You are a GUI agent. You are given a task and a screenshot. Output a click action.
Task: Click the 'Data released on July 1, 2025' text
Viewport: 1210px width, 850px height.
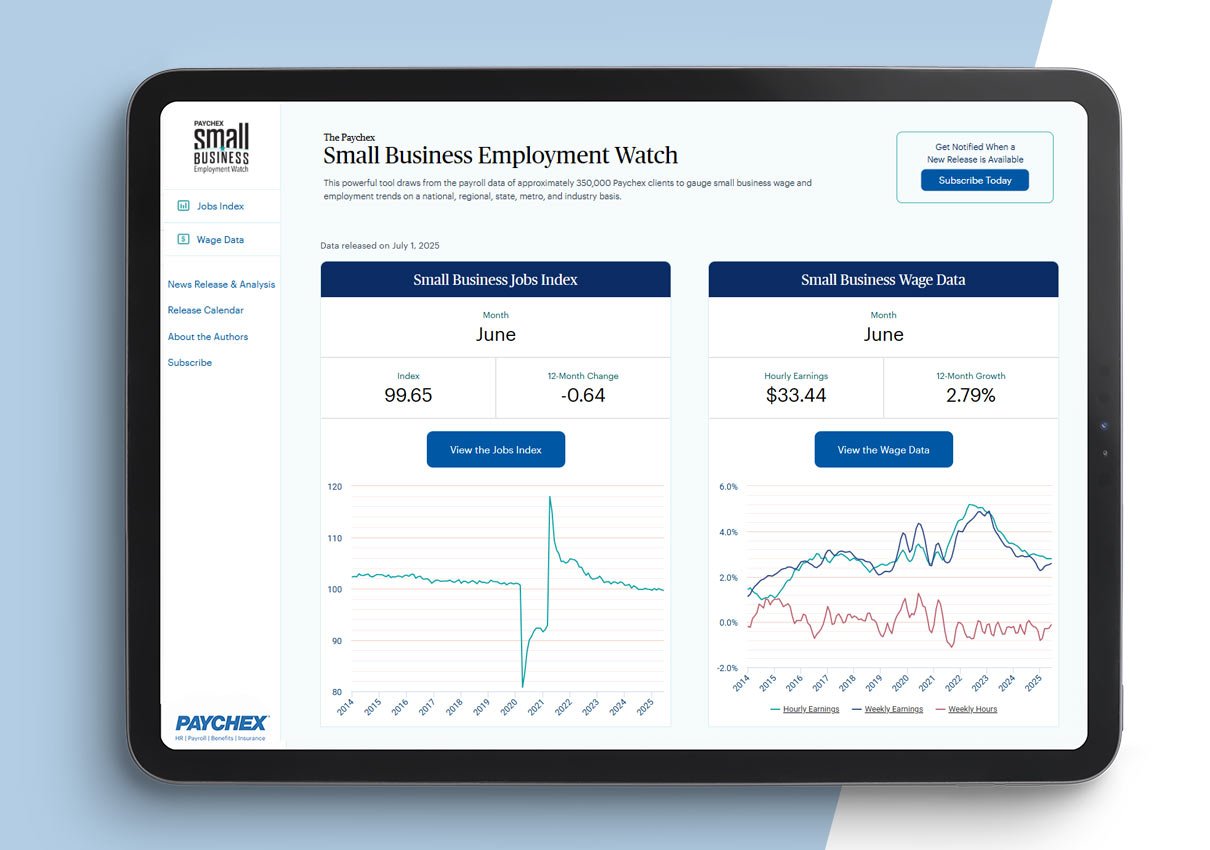[x=380, y=245]
